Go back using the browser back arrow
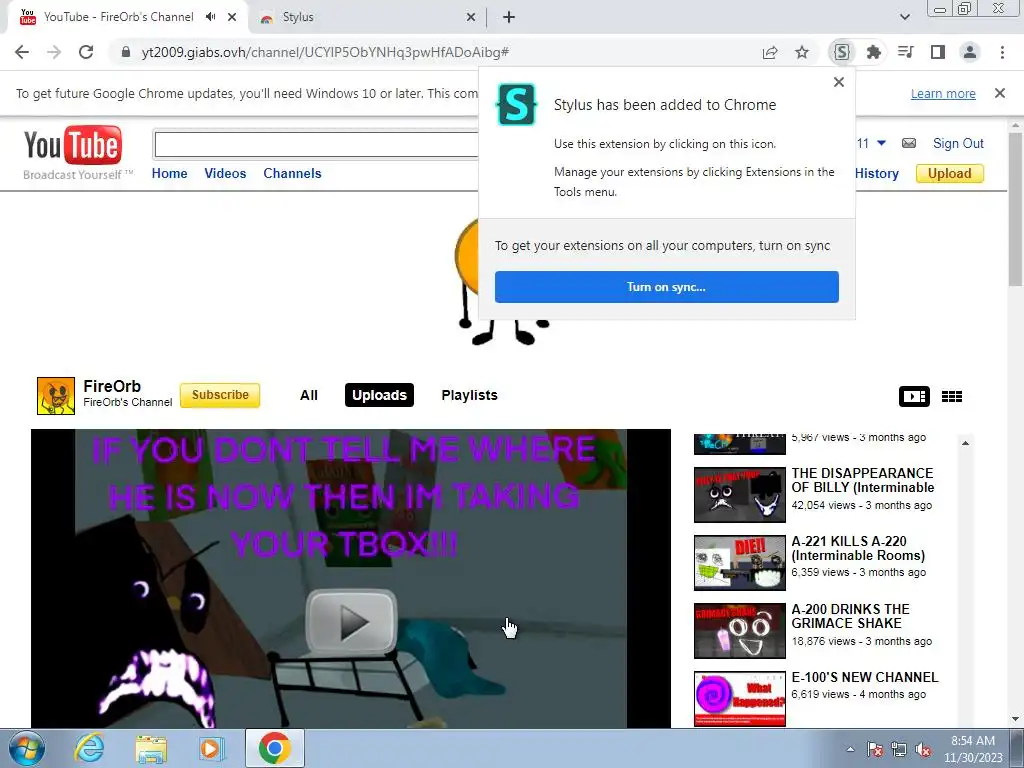The image size is (1024, 768). pos(22,52)
